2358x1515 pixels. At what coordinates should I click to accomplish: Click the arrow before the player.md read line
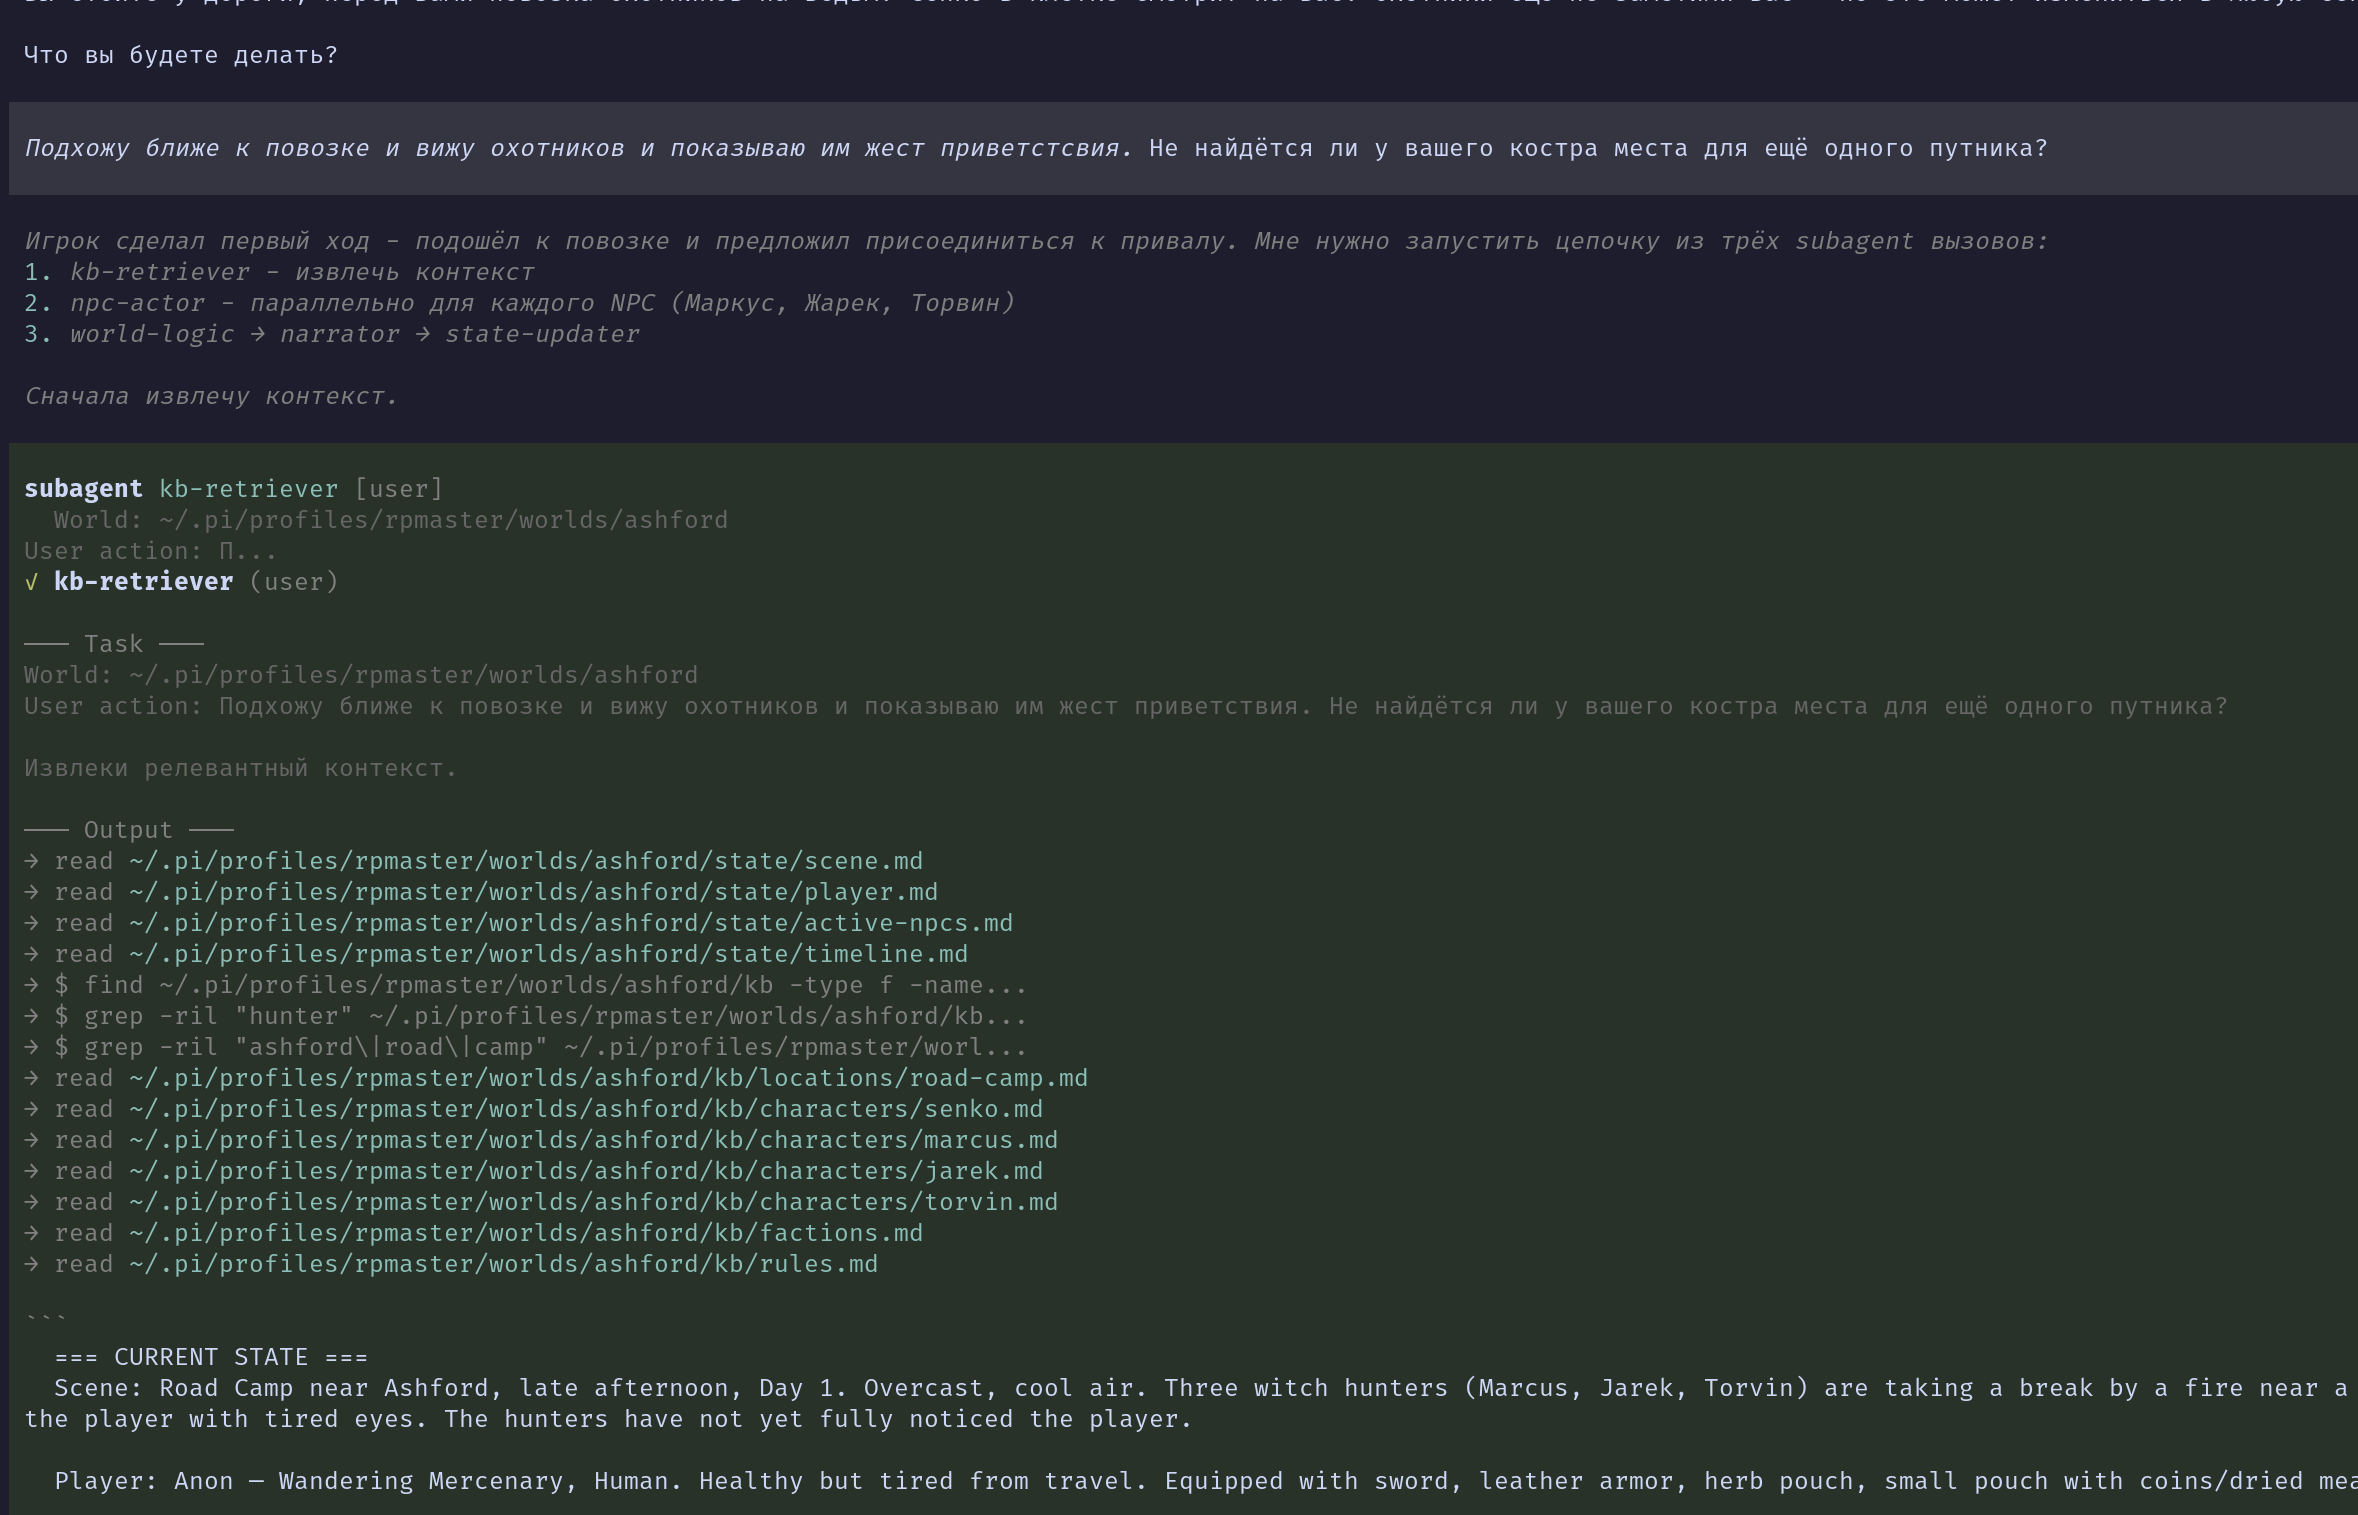click(32, 892)
